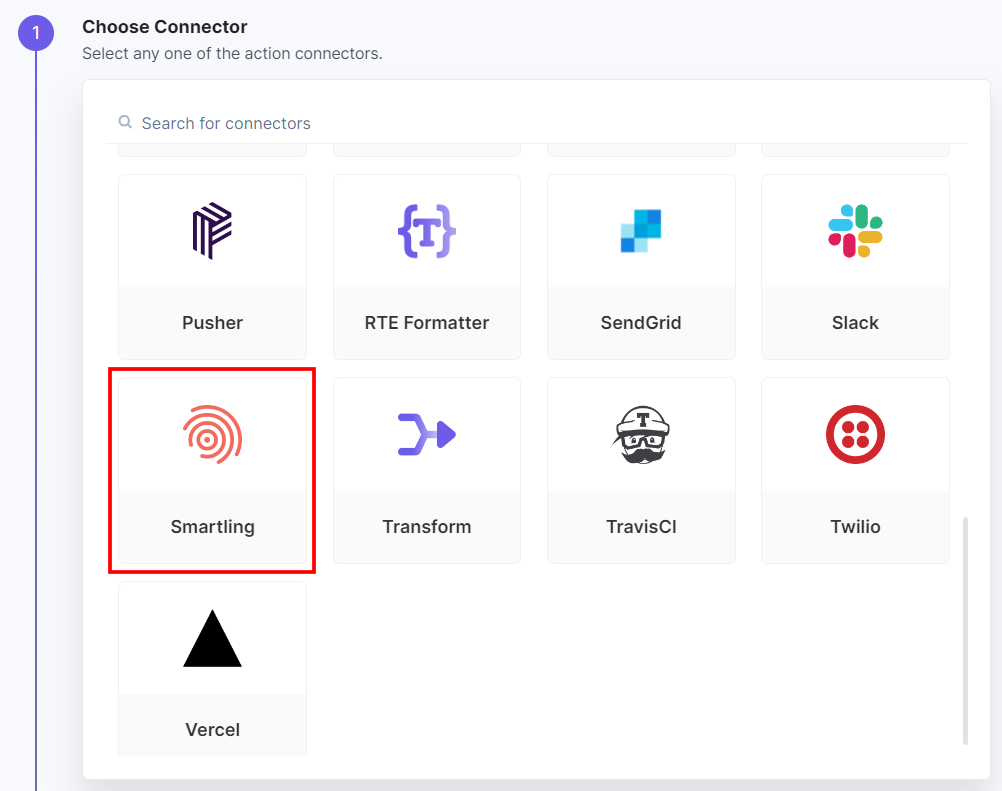
Task: Click the RTE Formatter connector icon
Action: [426, 231]
